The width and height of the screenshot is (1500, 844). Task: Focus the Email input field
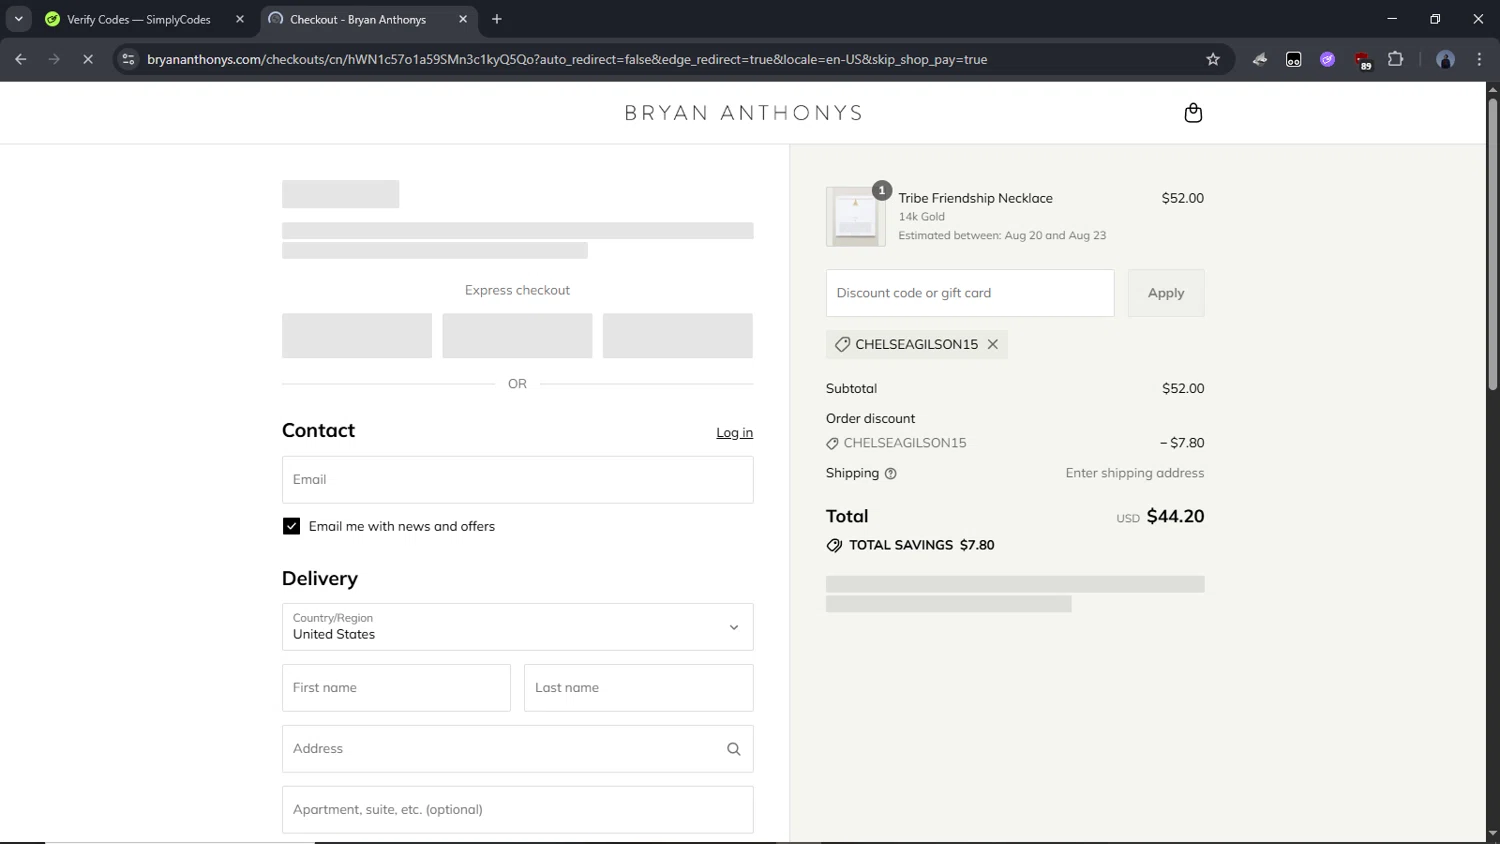[x=518, y=480]
